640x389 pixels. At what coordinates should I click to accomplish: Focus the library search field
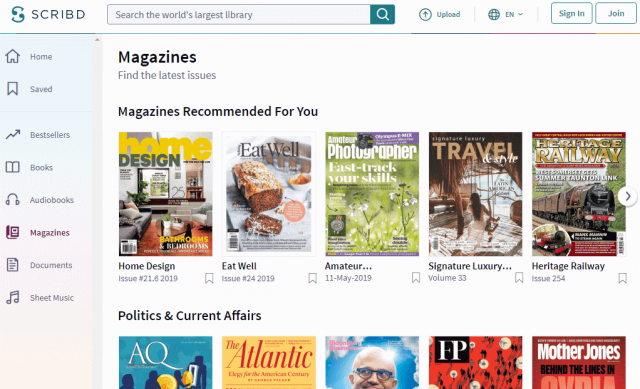pos(239,15)
